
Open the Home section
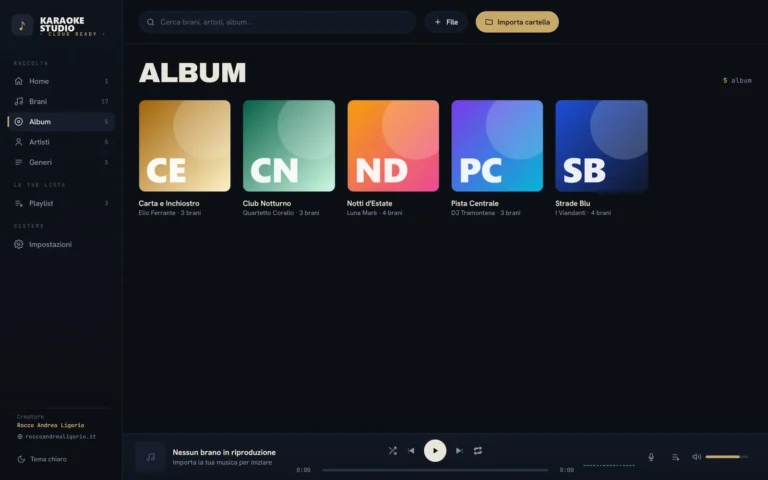[61, 81]
